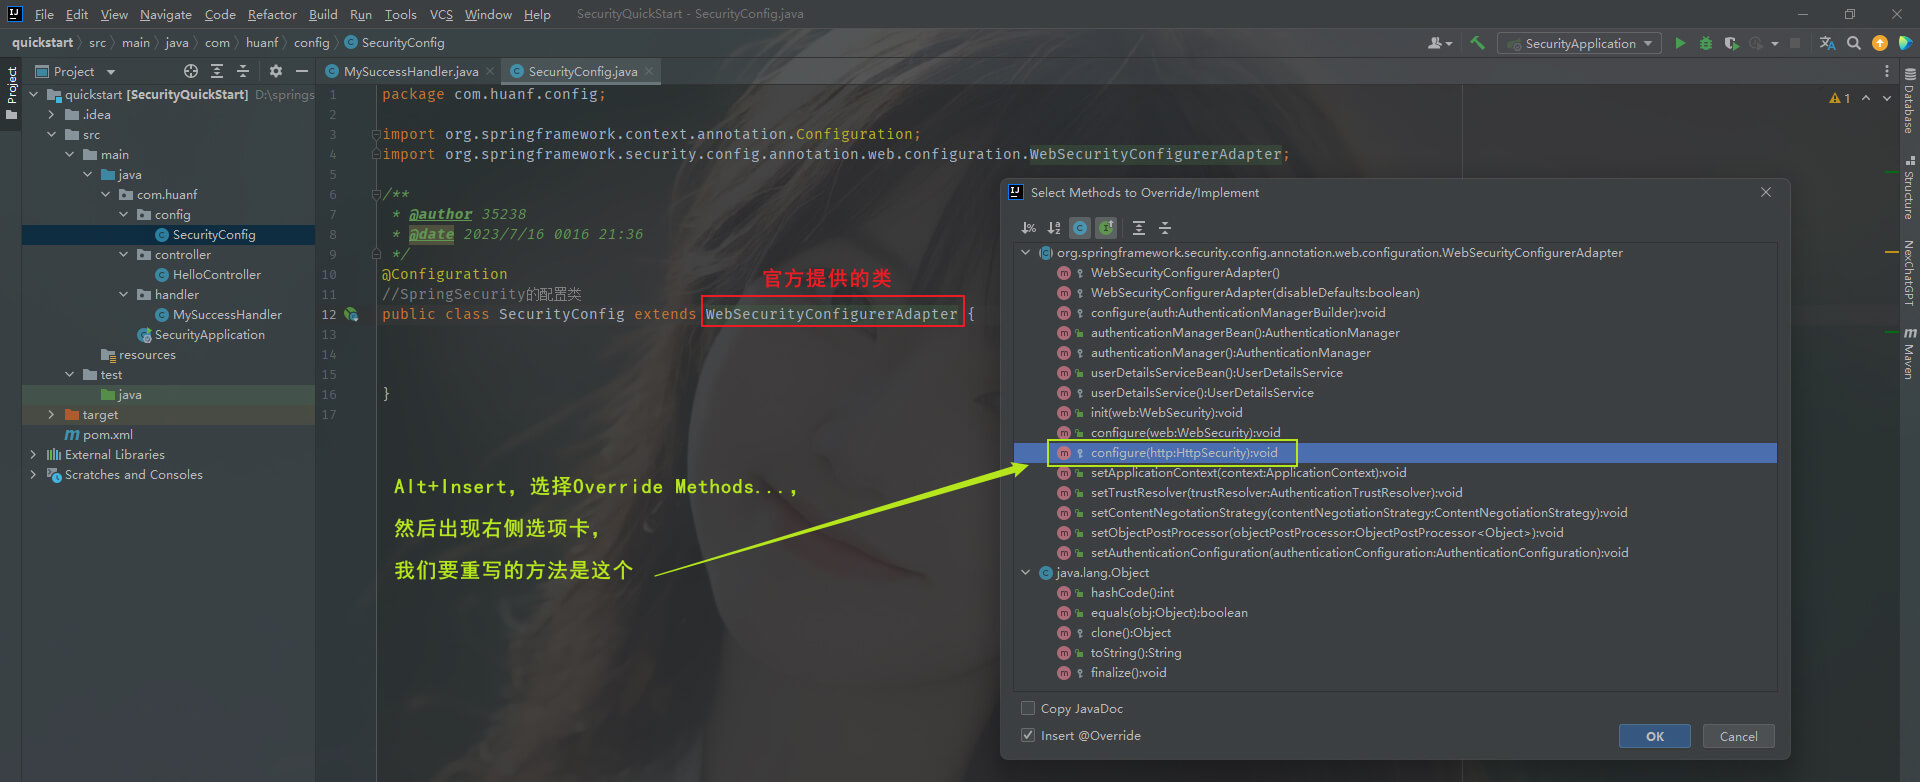
Task: Toggle the Show Classes button in dialog
Action: pos(1080,228)
